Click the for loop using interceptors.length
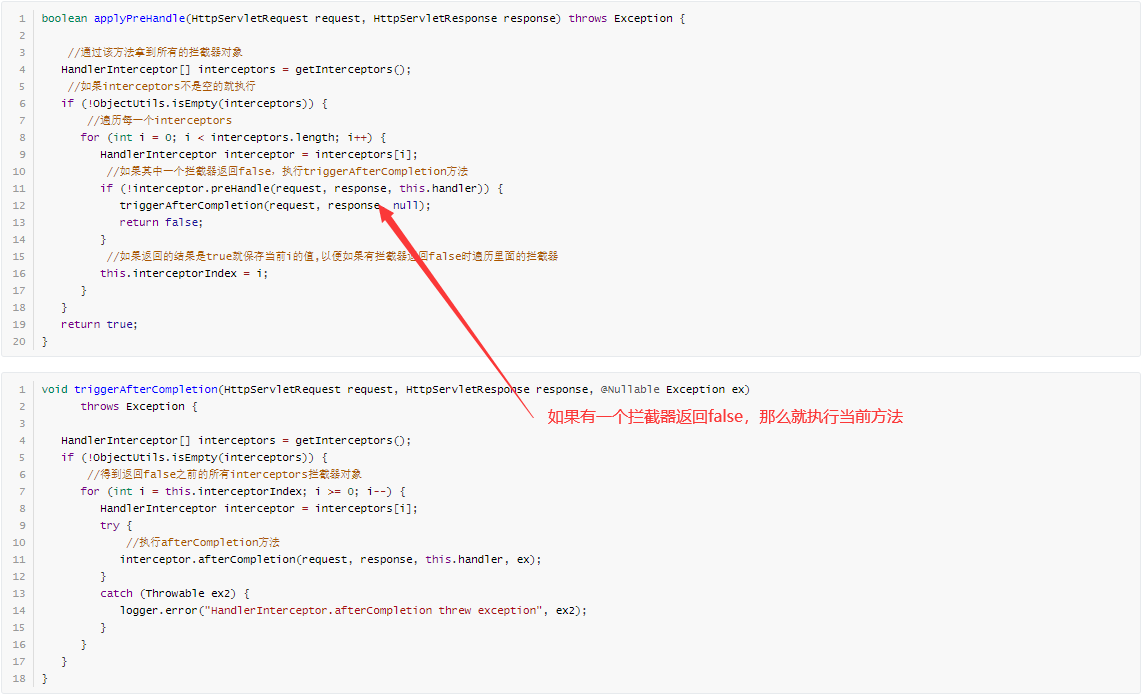This screenshot has height=695, width=1141. (232, 137)
